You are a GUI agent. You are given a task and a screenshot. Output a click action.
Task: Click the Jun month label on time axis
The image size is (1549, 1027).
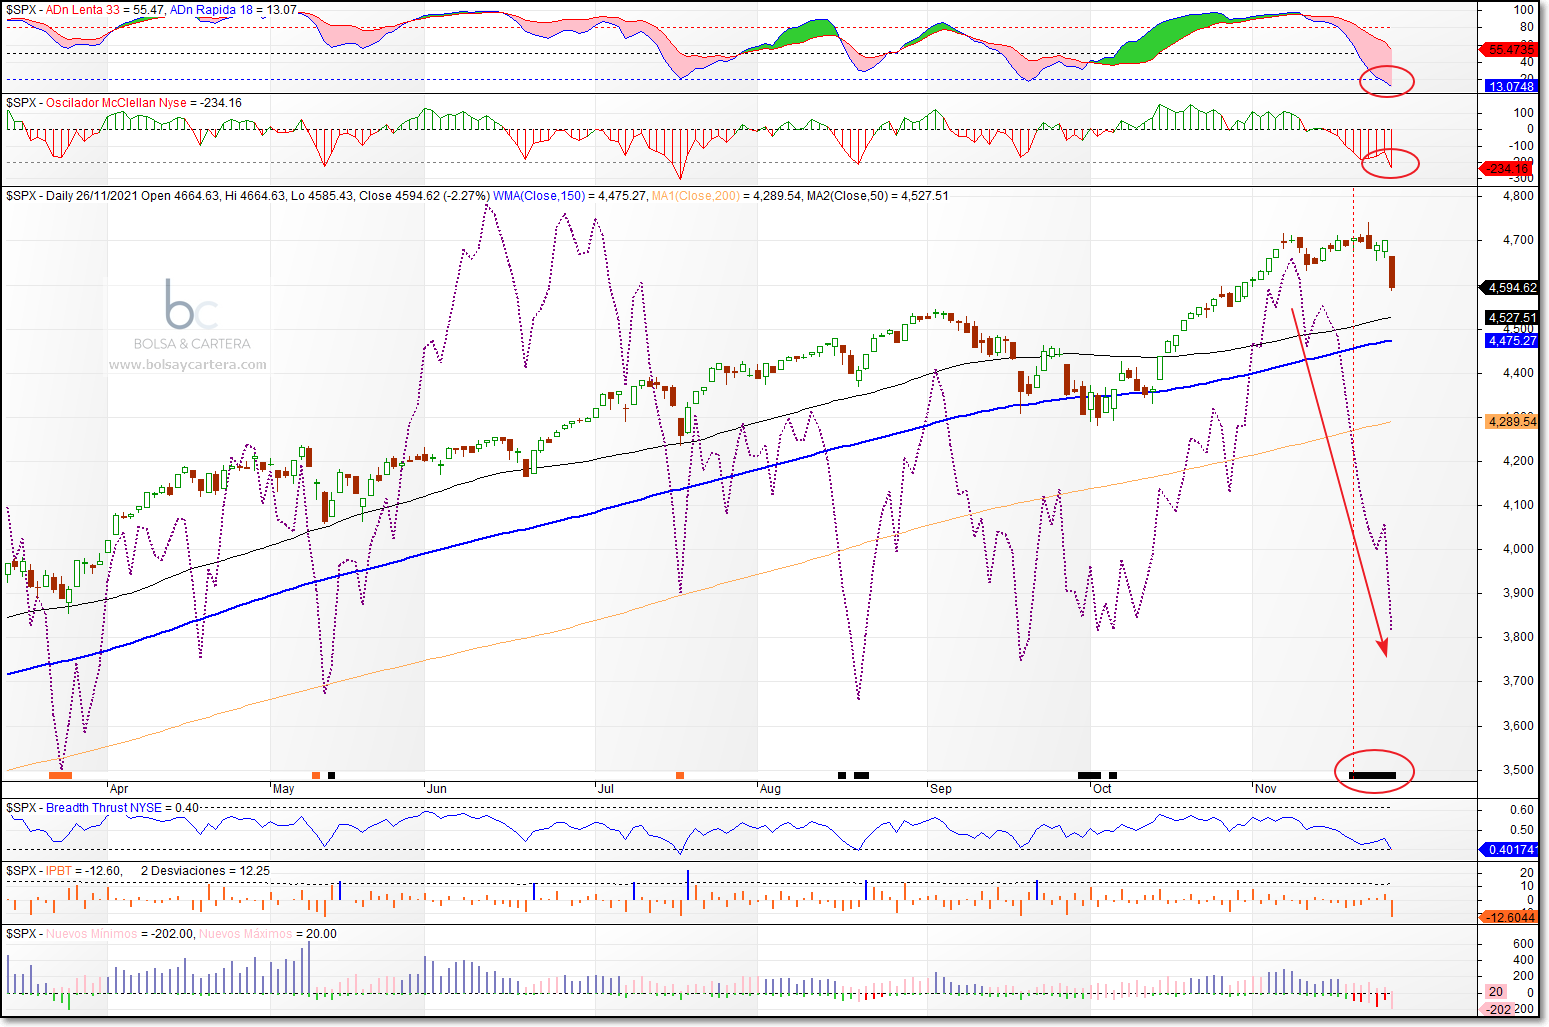coord(437,789)
